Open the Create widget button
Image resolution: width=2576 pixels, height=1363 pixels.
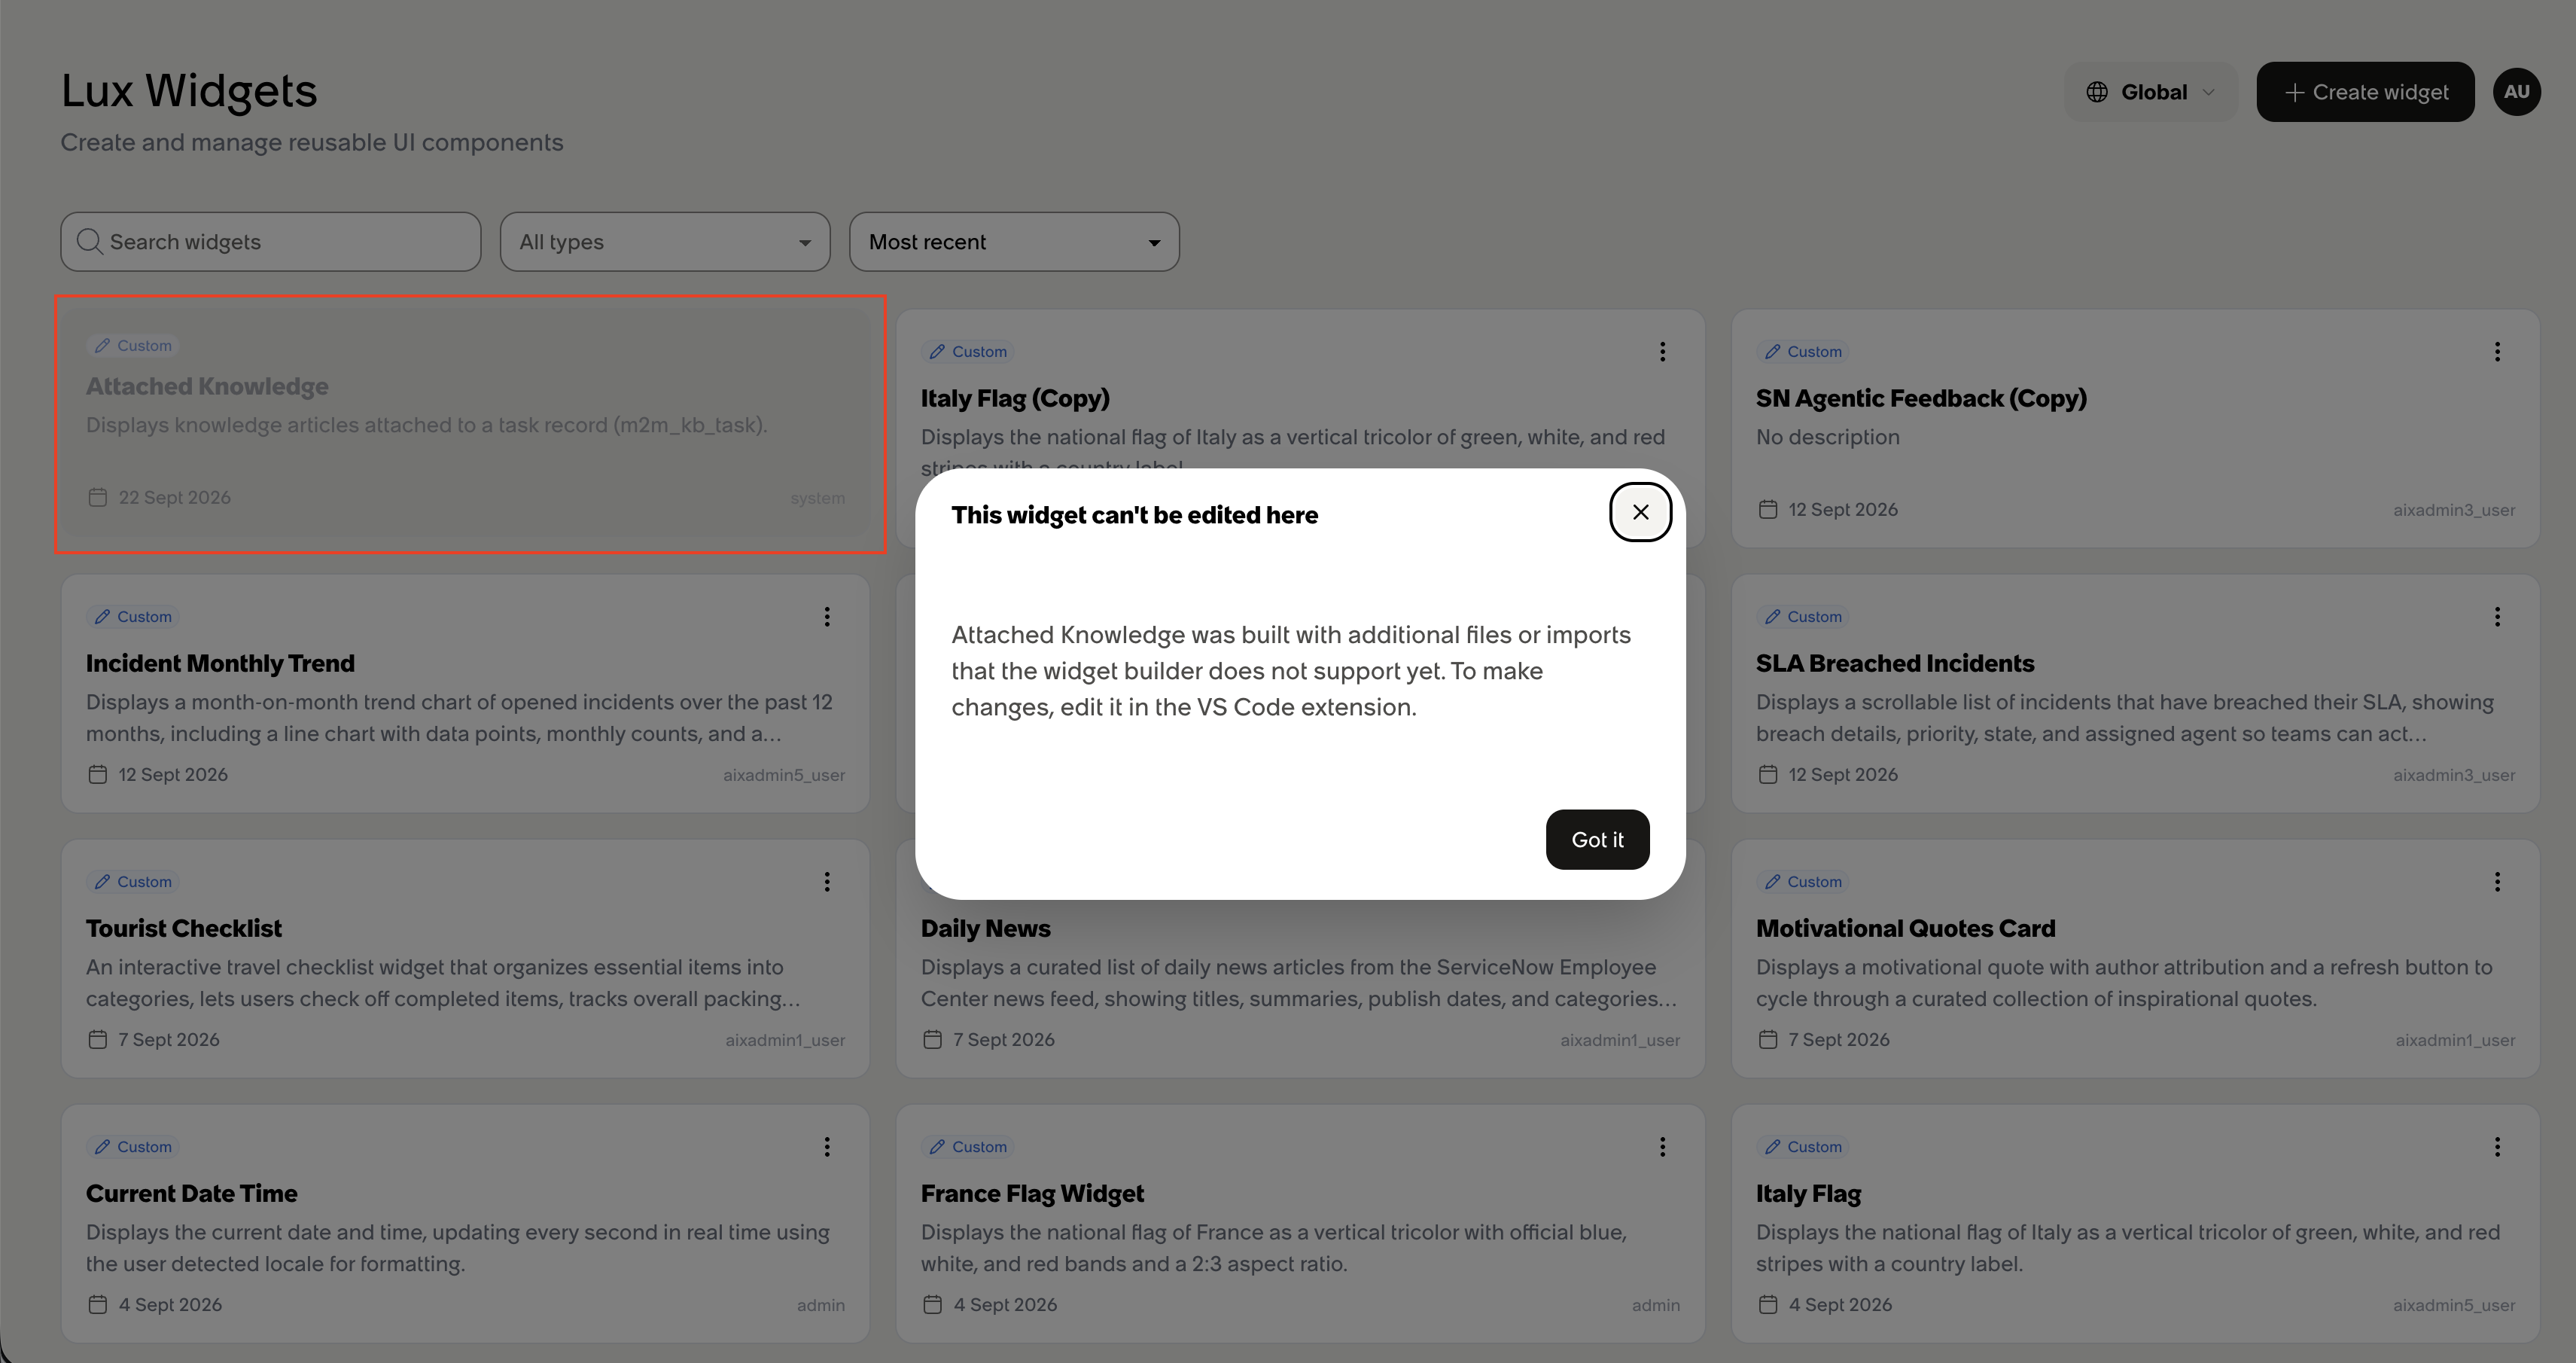[2365, 92]
